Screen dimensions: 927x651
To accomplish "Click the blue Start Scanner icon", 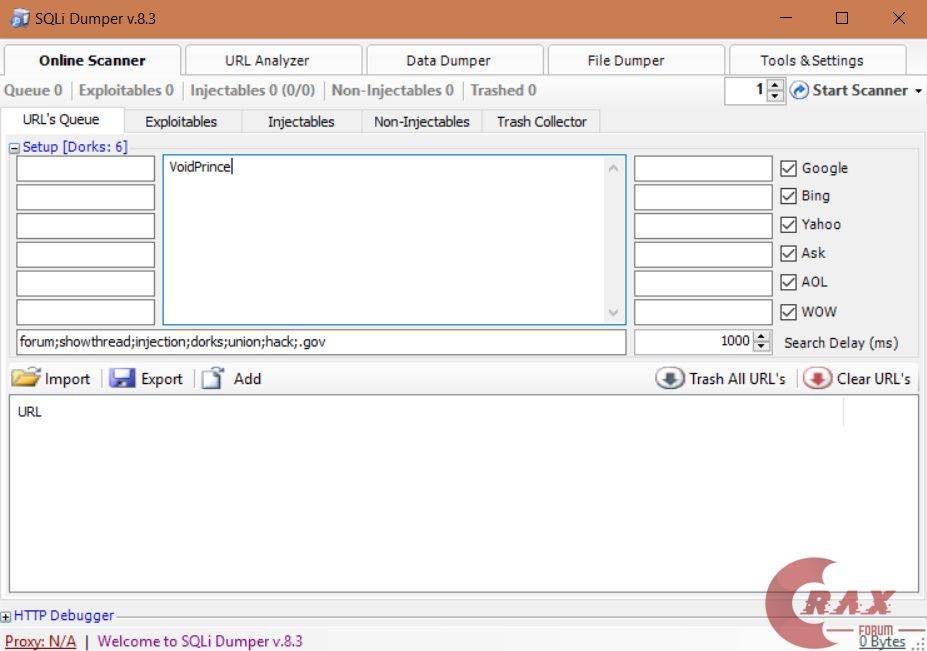I will pos(799,91).
